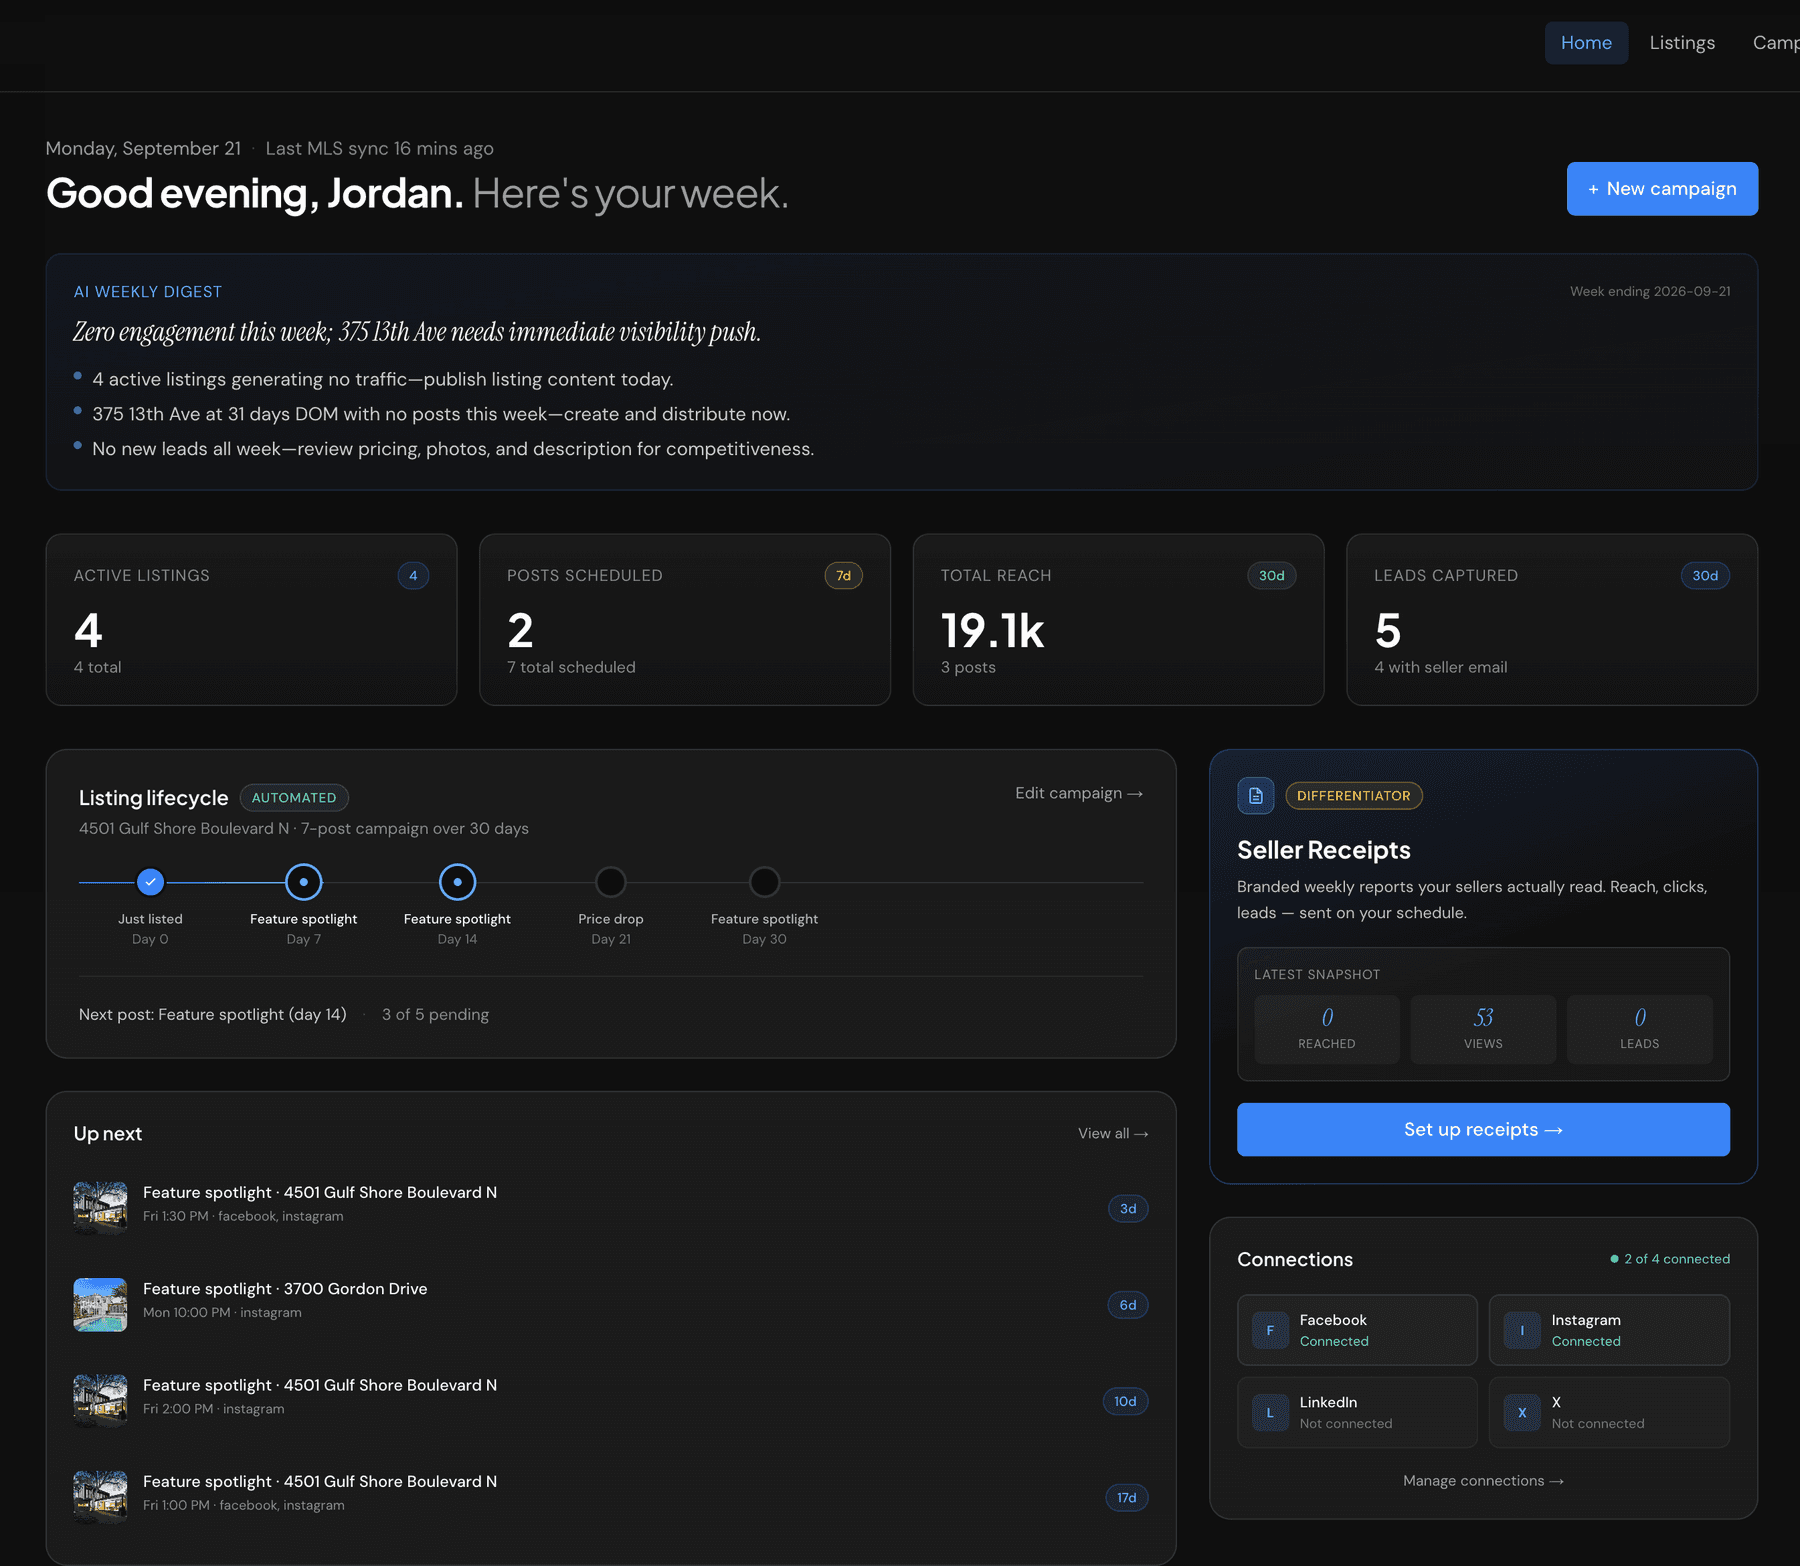Switch to the Listings tab
The image size is (1800, 1566).
1682,43
